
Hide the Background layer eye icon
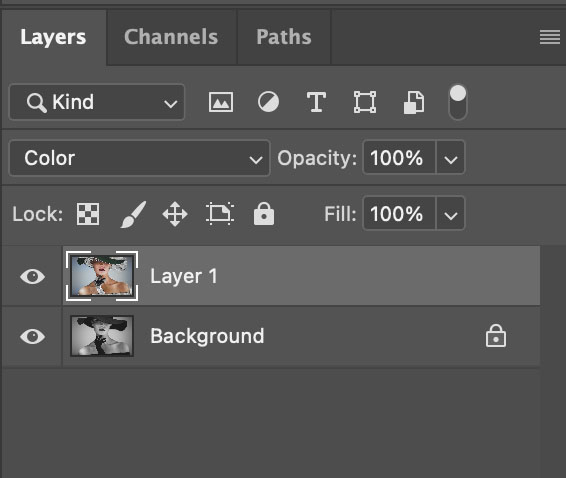32,336
